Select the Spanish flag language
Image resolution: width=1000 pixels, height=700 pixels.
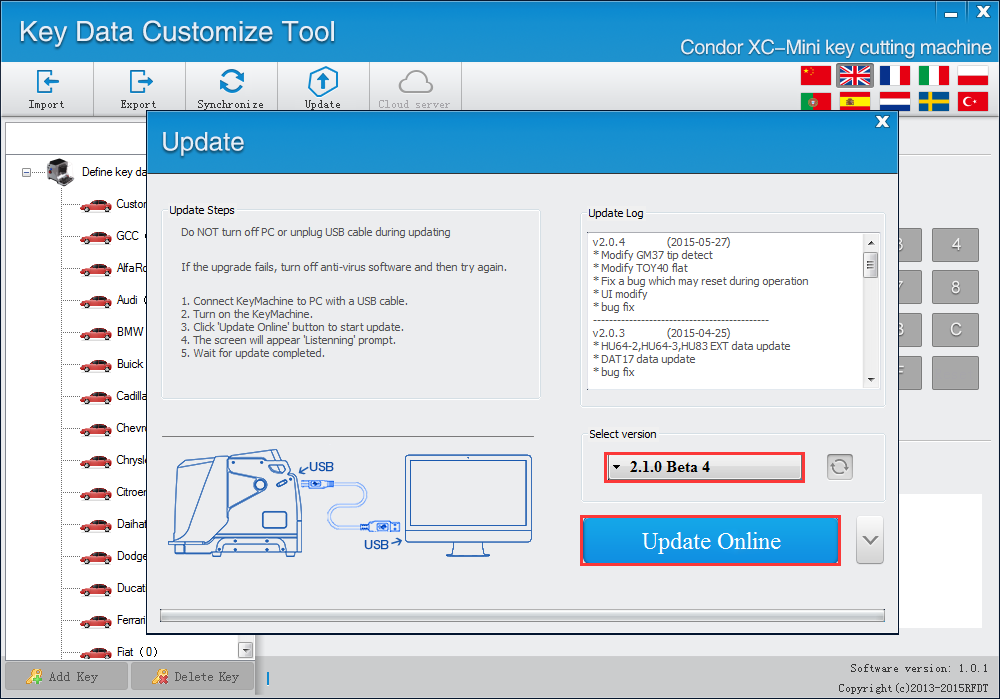(x=855, y=101)
